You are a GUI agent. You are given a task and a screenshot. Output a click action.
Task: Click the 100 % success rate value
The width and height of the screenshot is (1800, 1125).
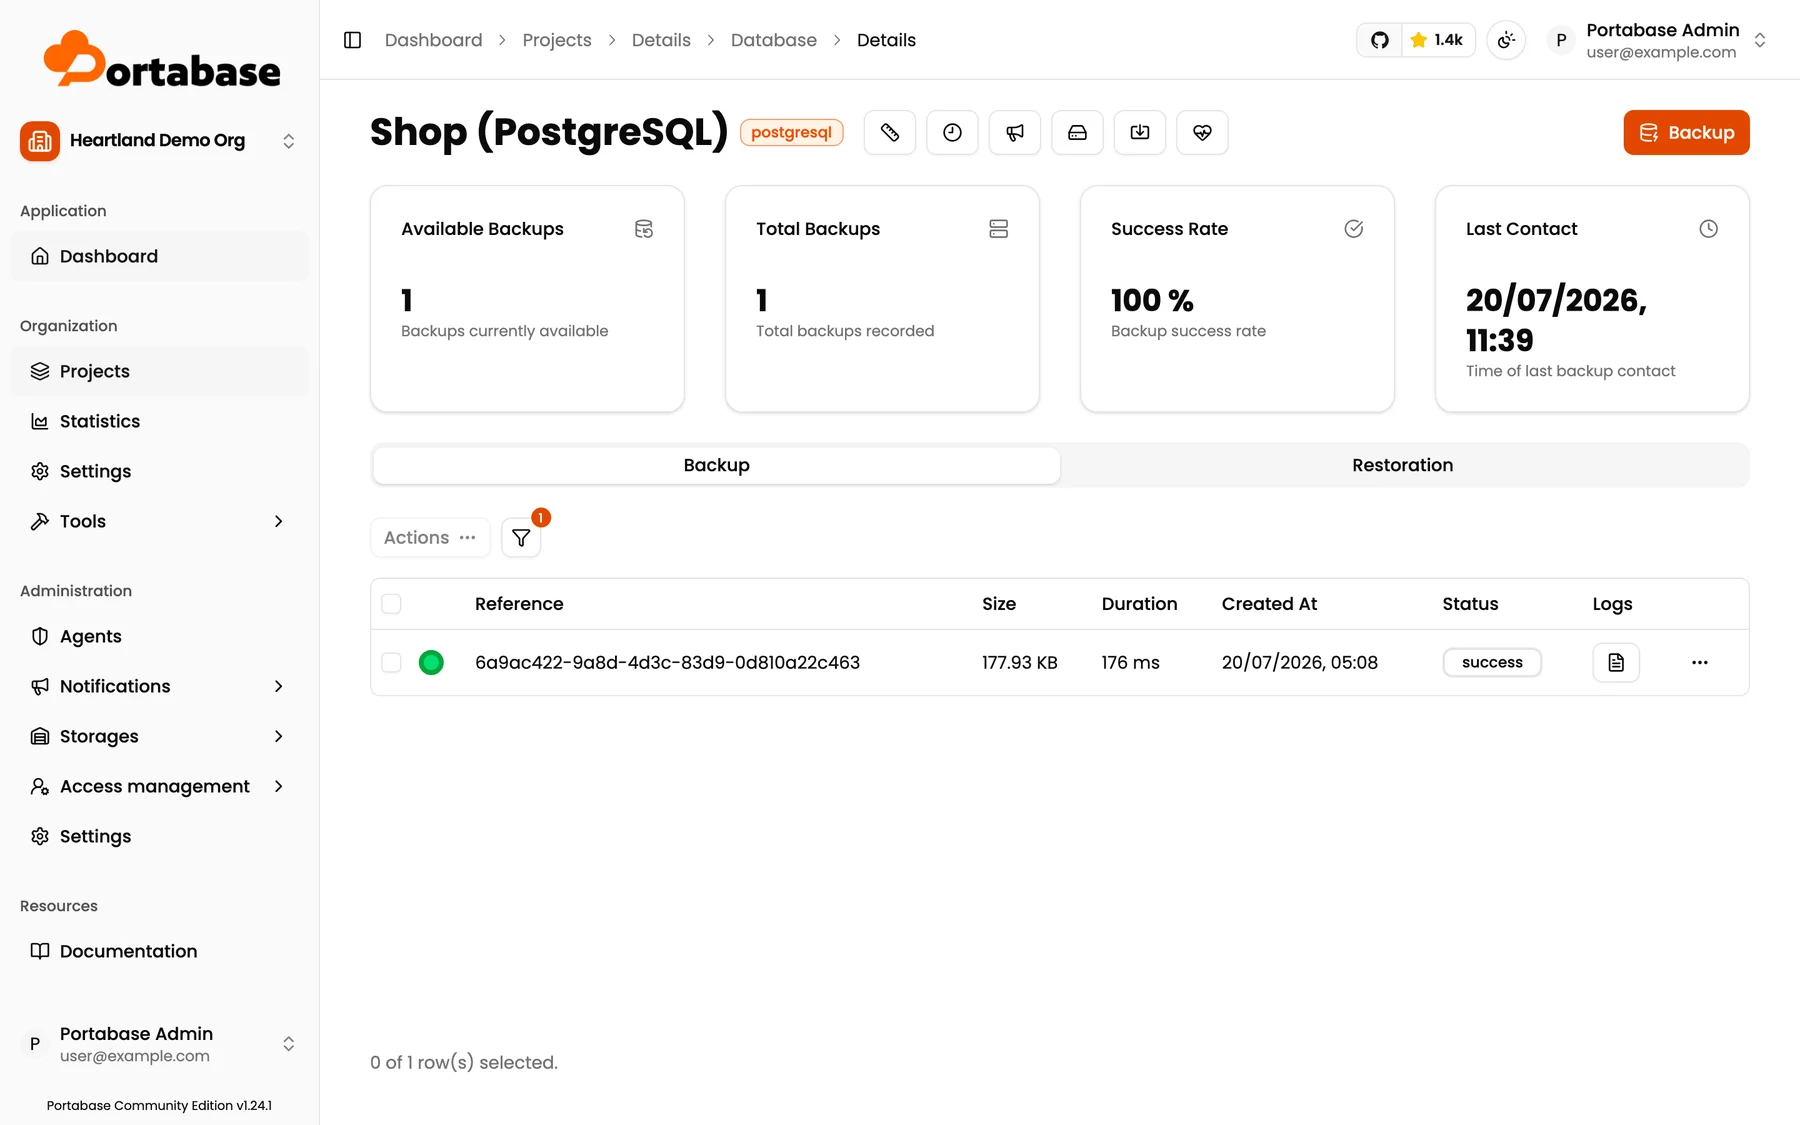coord(1152,300)
